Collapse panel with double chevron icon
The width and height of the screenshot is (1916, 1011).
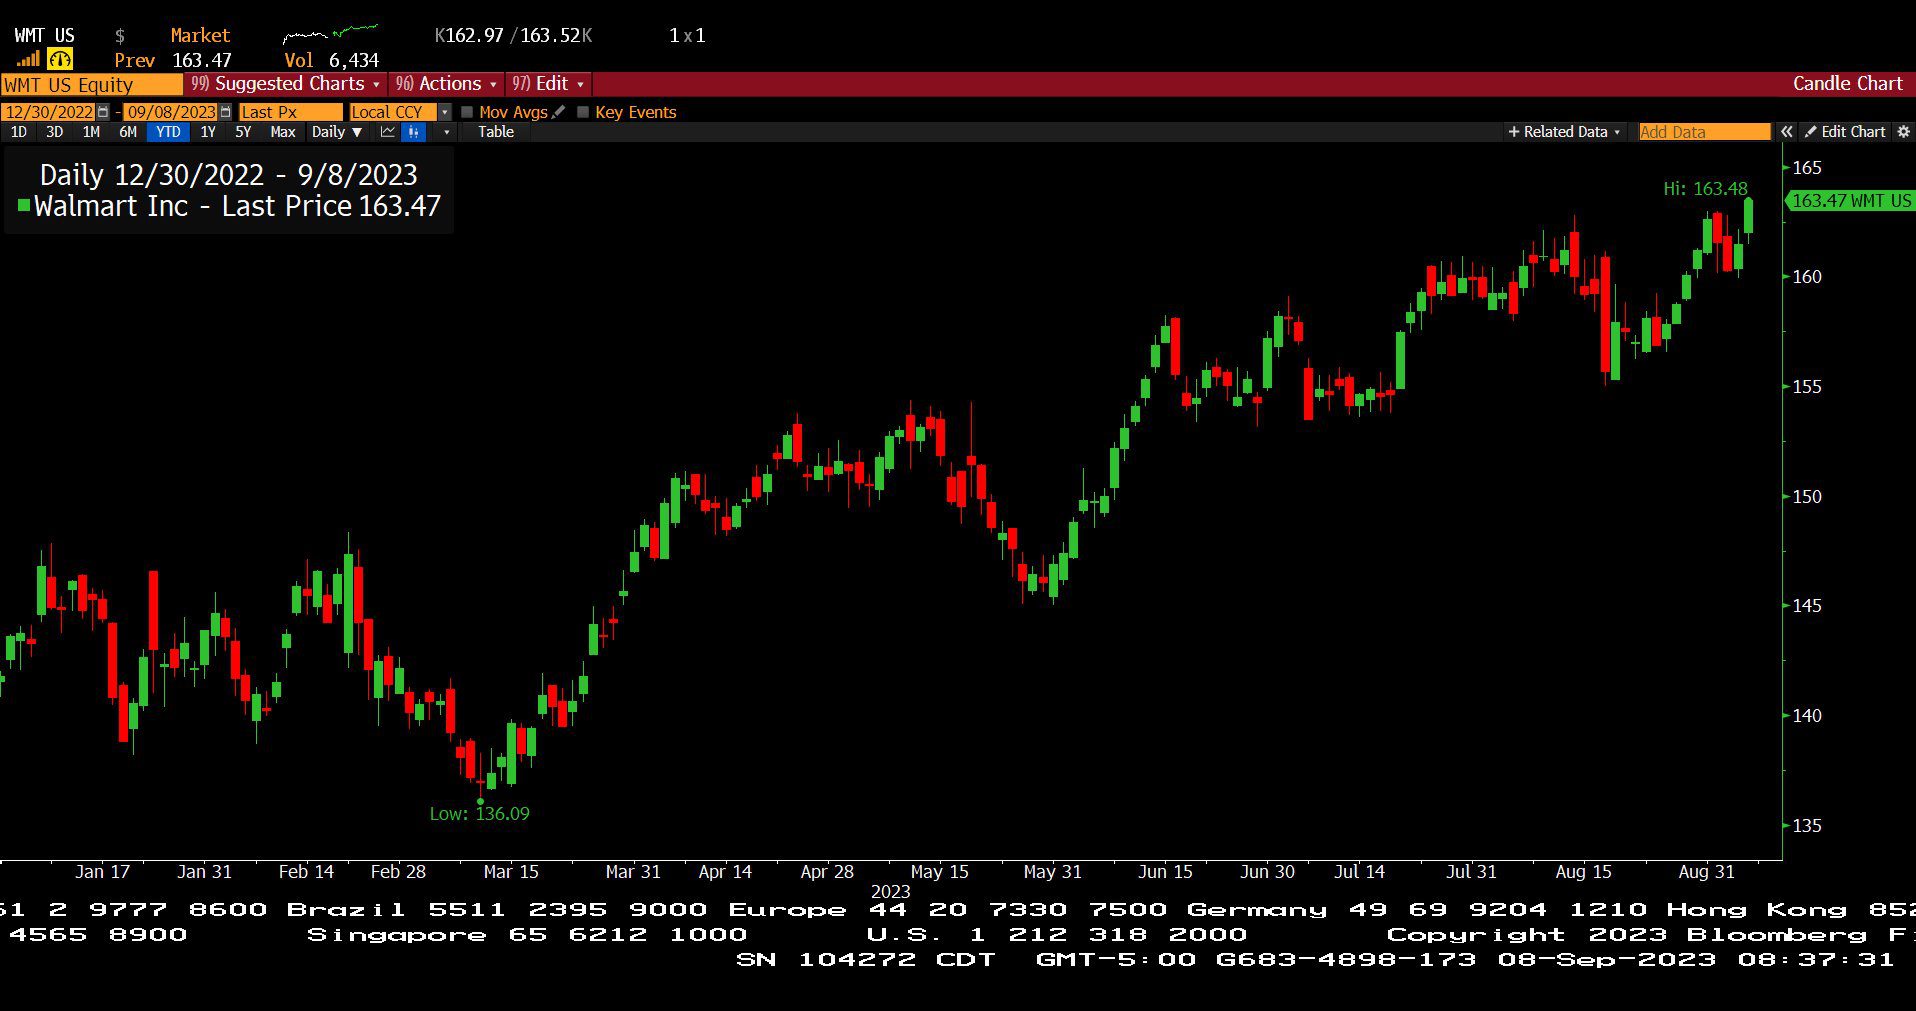click(x=1786, y=132)
